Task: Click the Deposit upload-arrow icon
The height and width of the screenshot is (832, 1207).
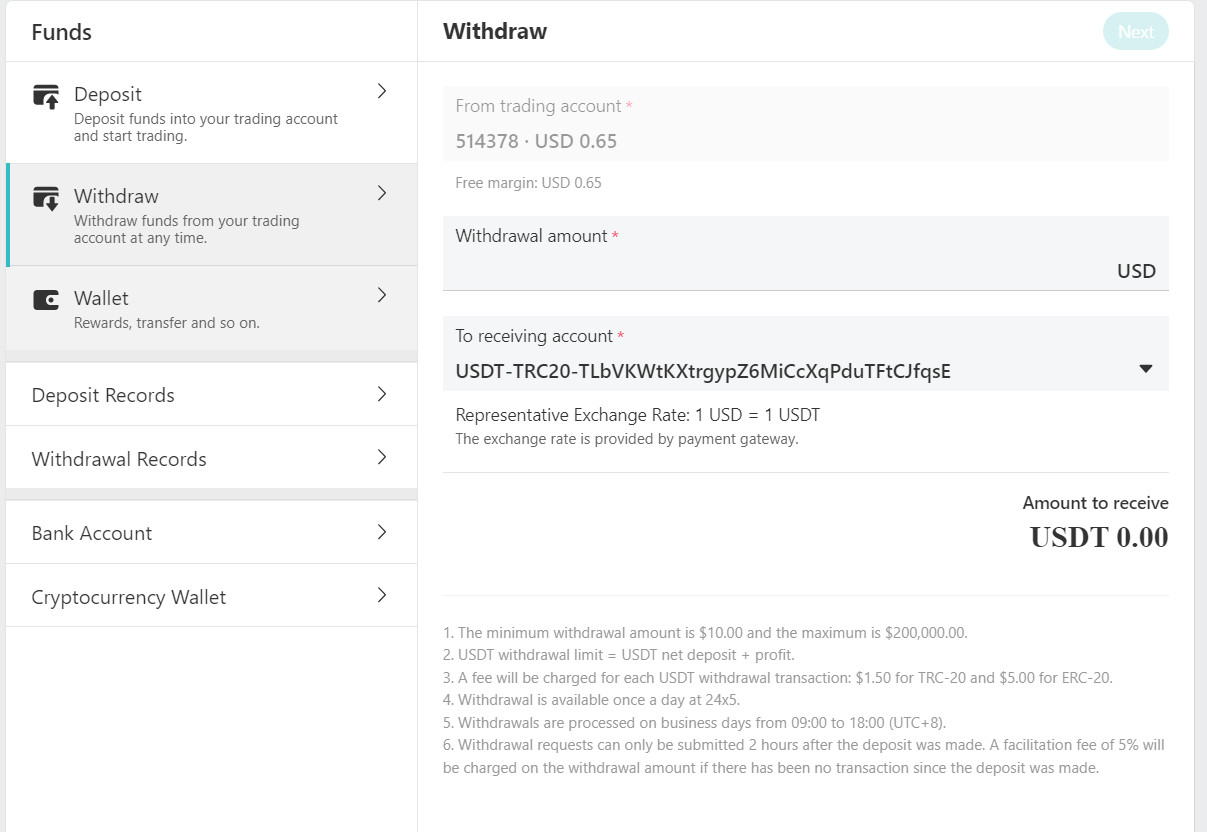Action: 46,97
